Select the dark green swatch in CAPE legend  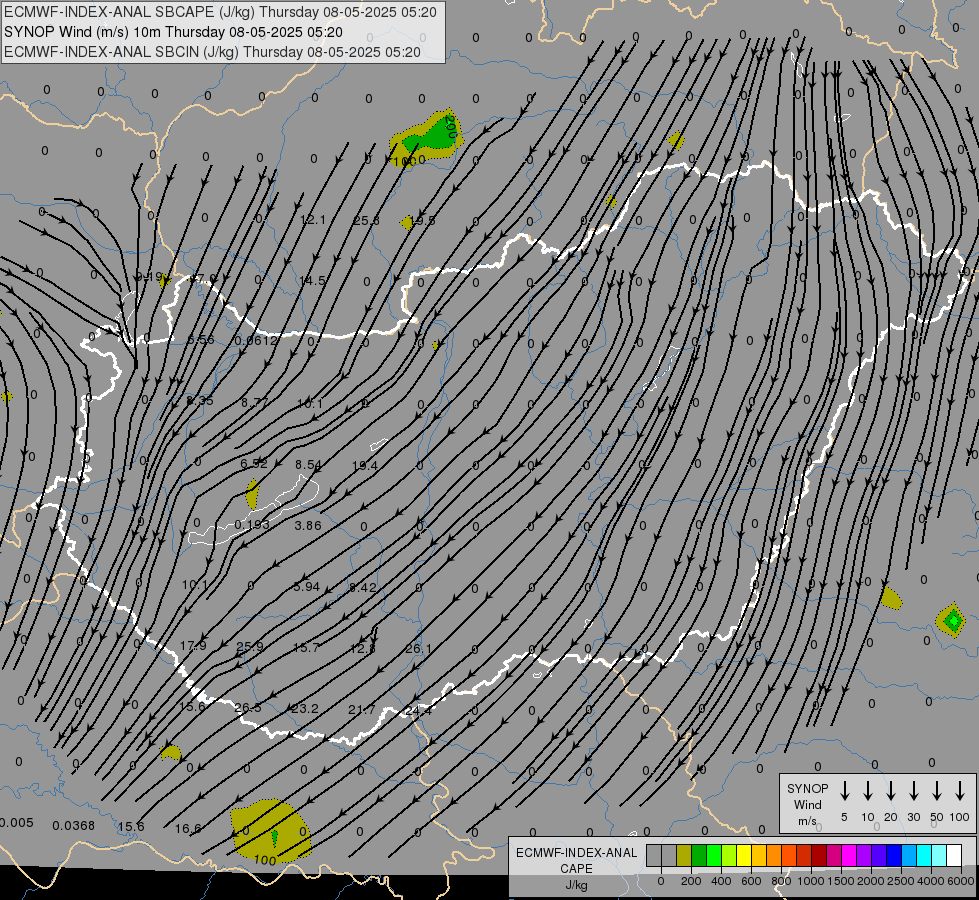click(x=699, y=855)
